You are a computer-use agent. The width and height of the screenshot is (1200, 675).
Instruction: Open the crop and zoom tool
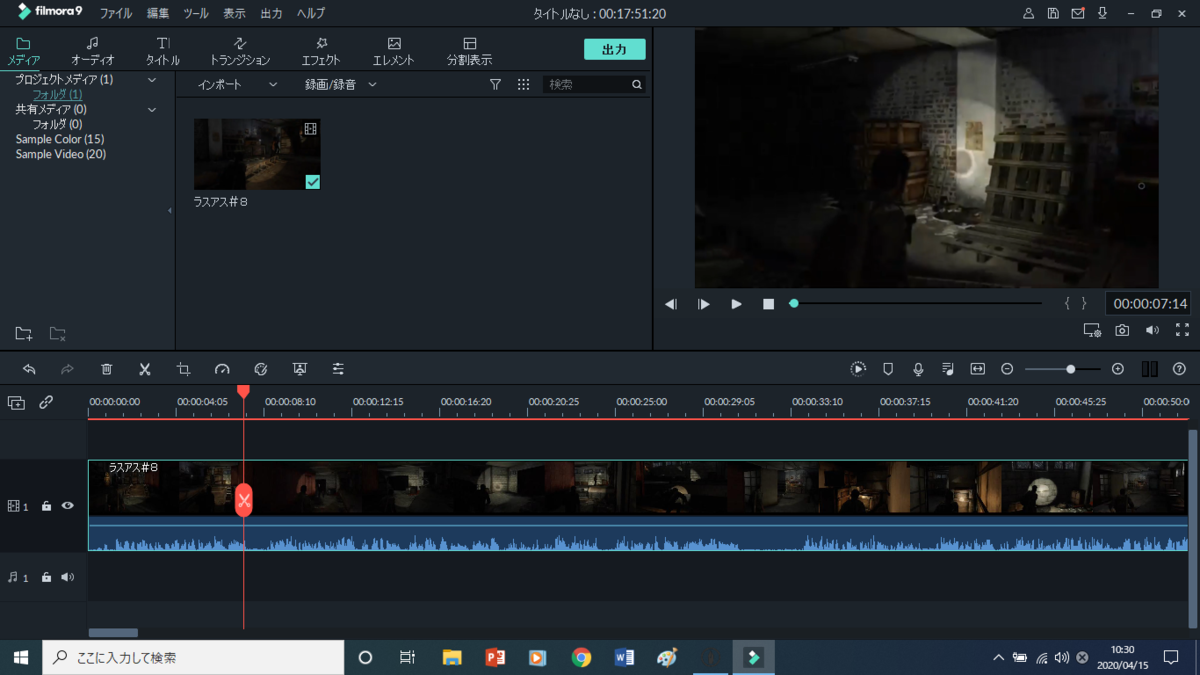point(183,369)
